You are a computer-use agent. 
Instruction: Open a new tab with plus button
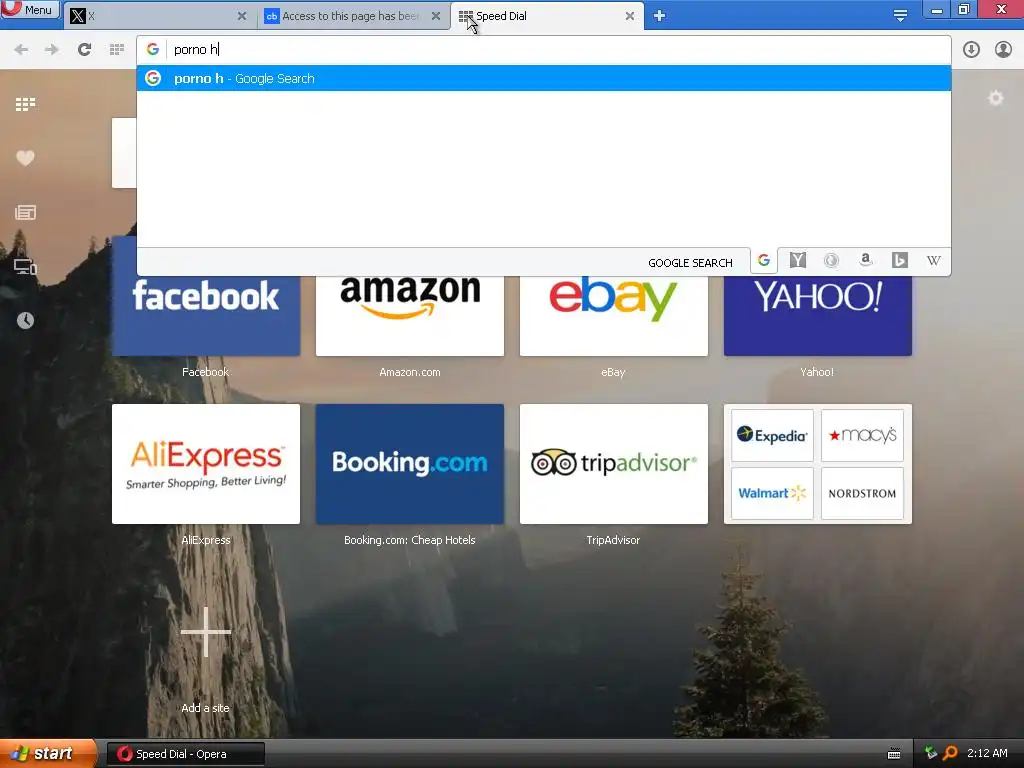pyautogui.click(x=660, y=16)
